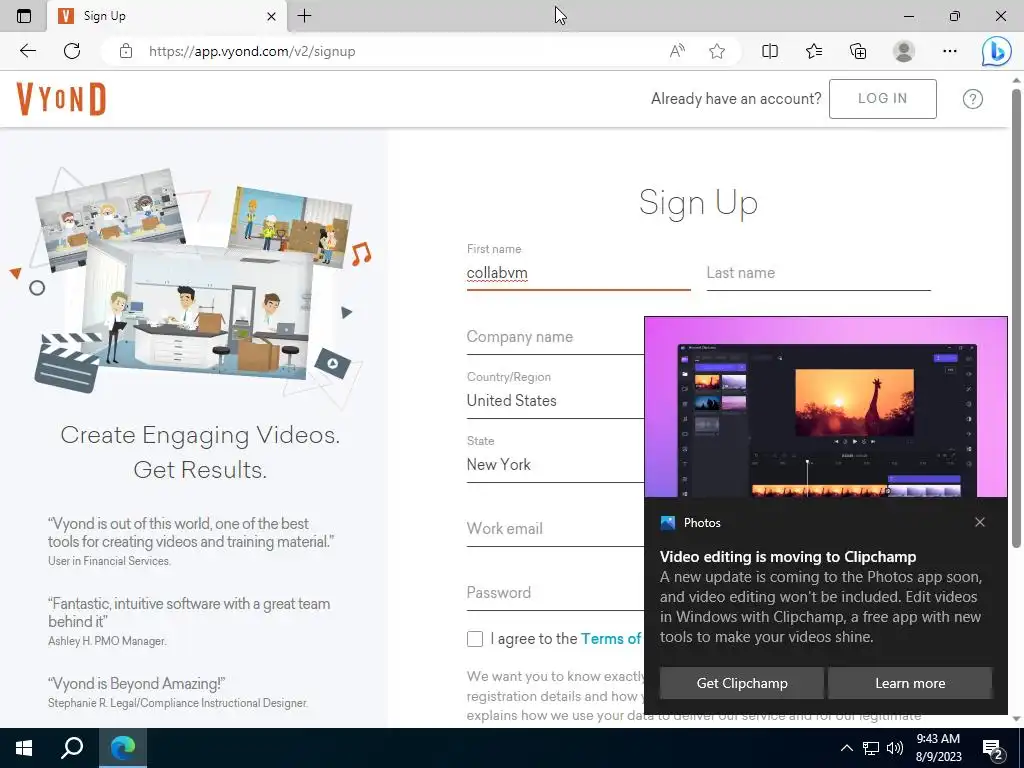1024x768 pixels.
Task: Open the browser profile avatar
Action: click(x=904, y=51)
